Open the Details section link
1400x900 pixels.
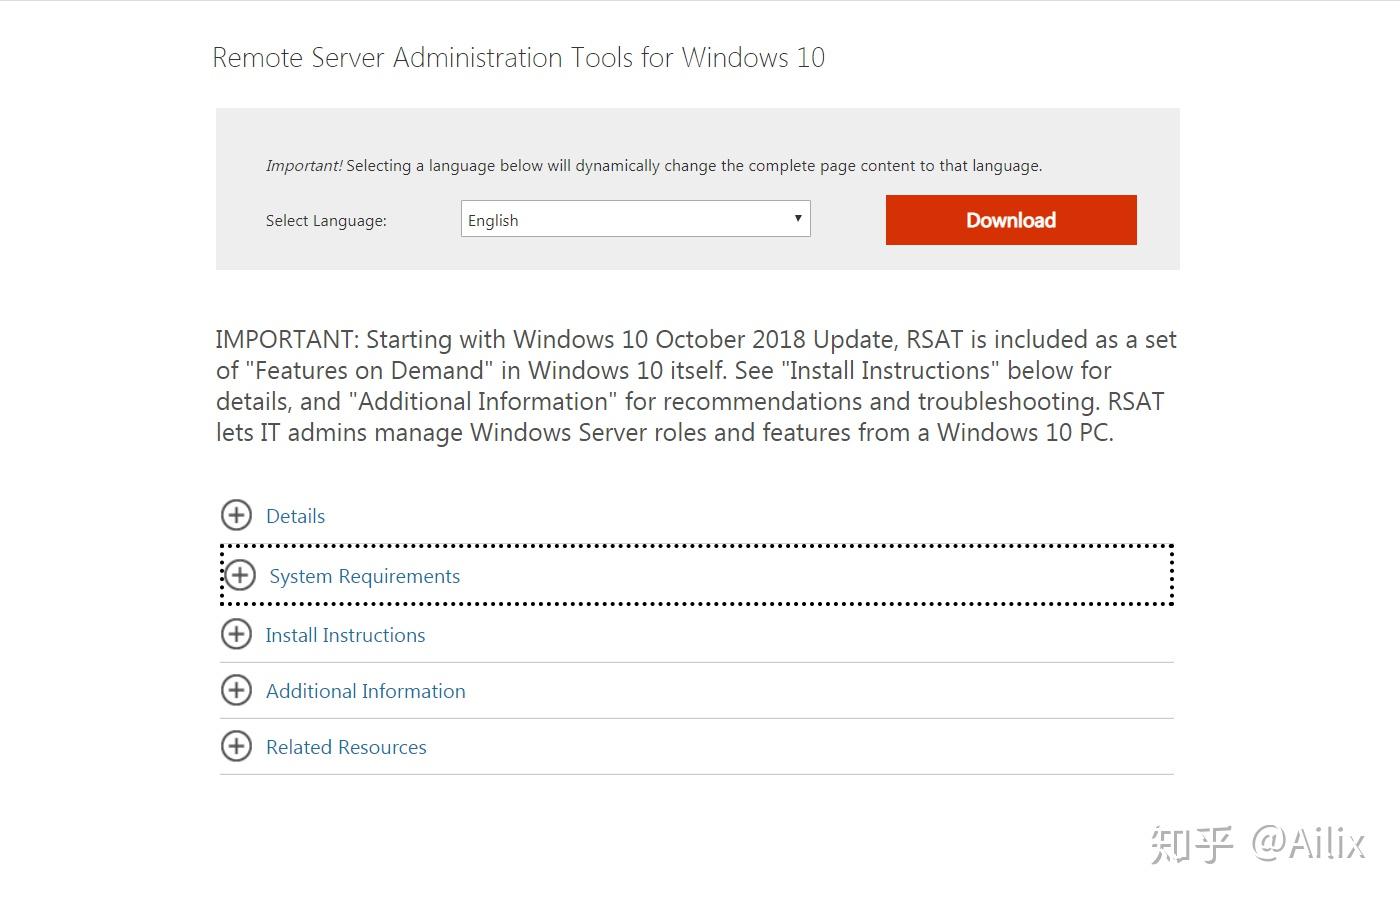pos(295,515)
